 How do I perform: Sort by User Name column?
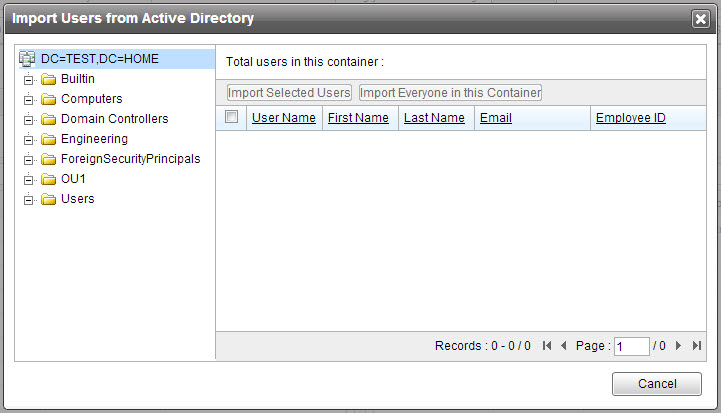[284, 118]
